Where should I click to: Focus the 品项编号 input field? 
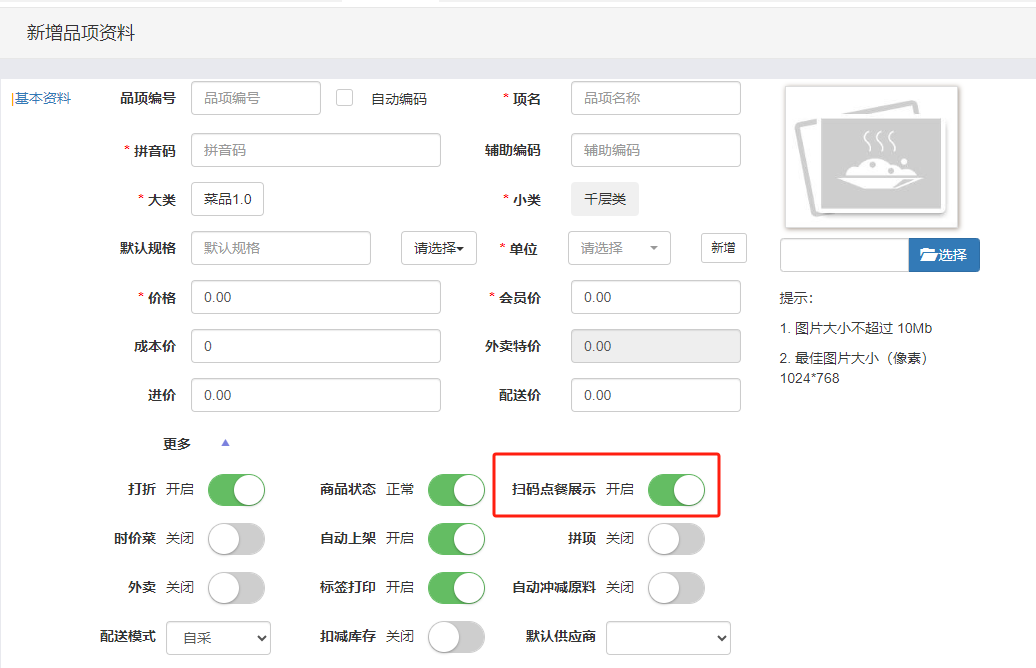tap(256, 98)
